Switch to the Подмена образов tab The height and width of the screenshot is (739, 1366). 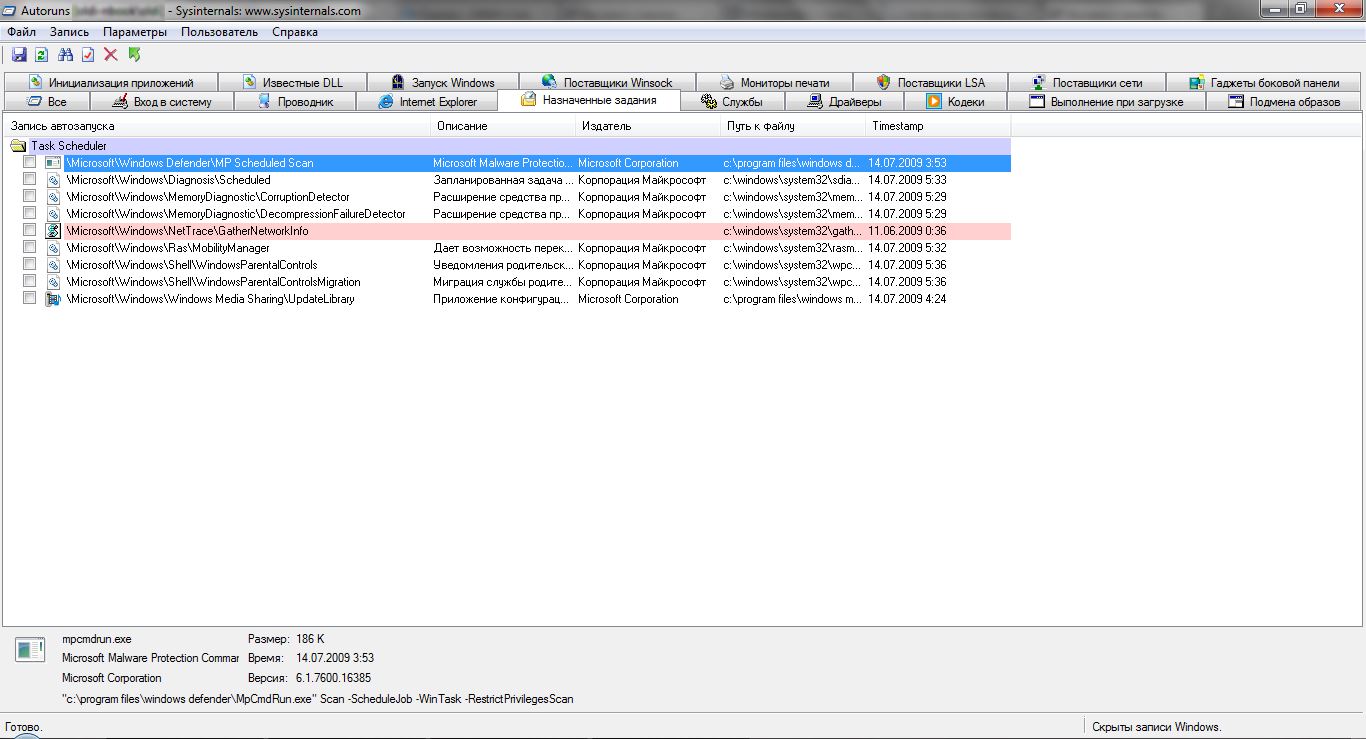coord(1285,101)
